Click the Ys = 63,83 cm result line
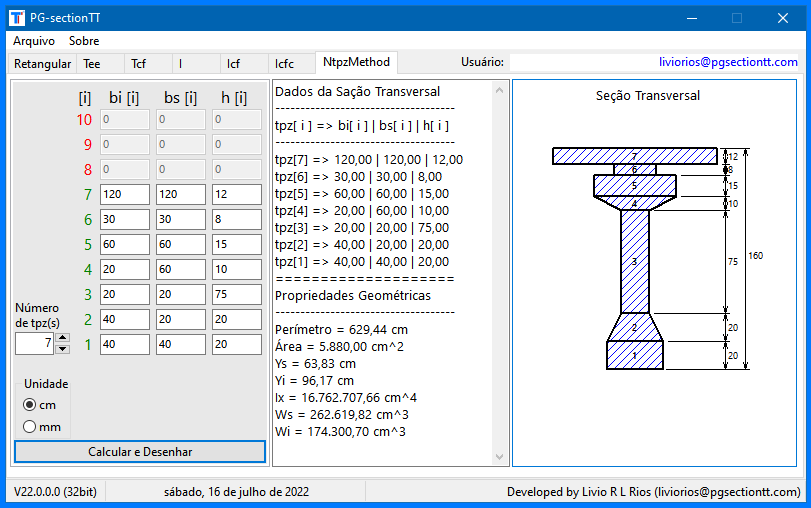Screen dimensions: 811x508 pos(316,364)
